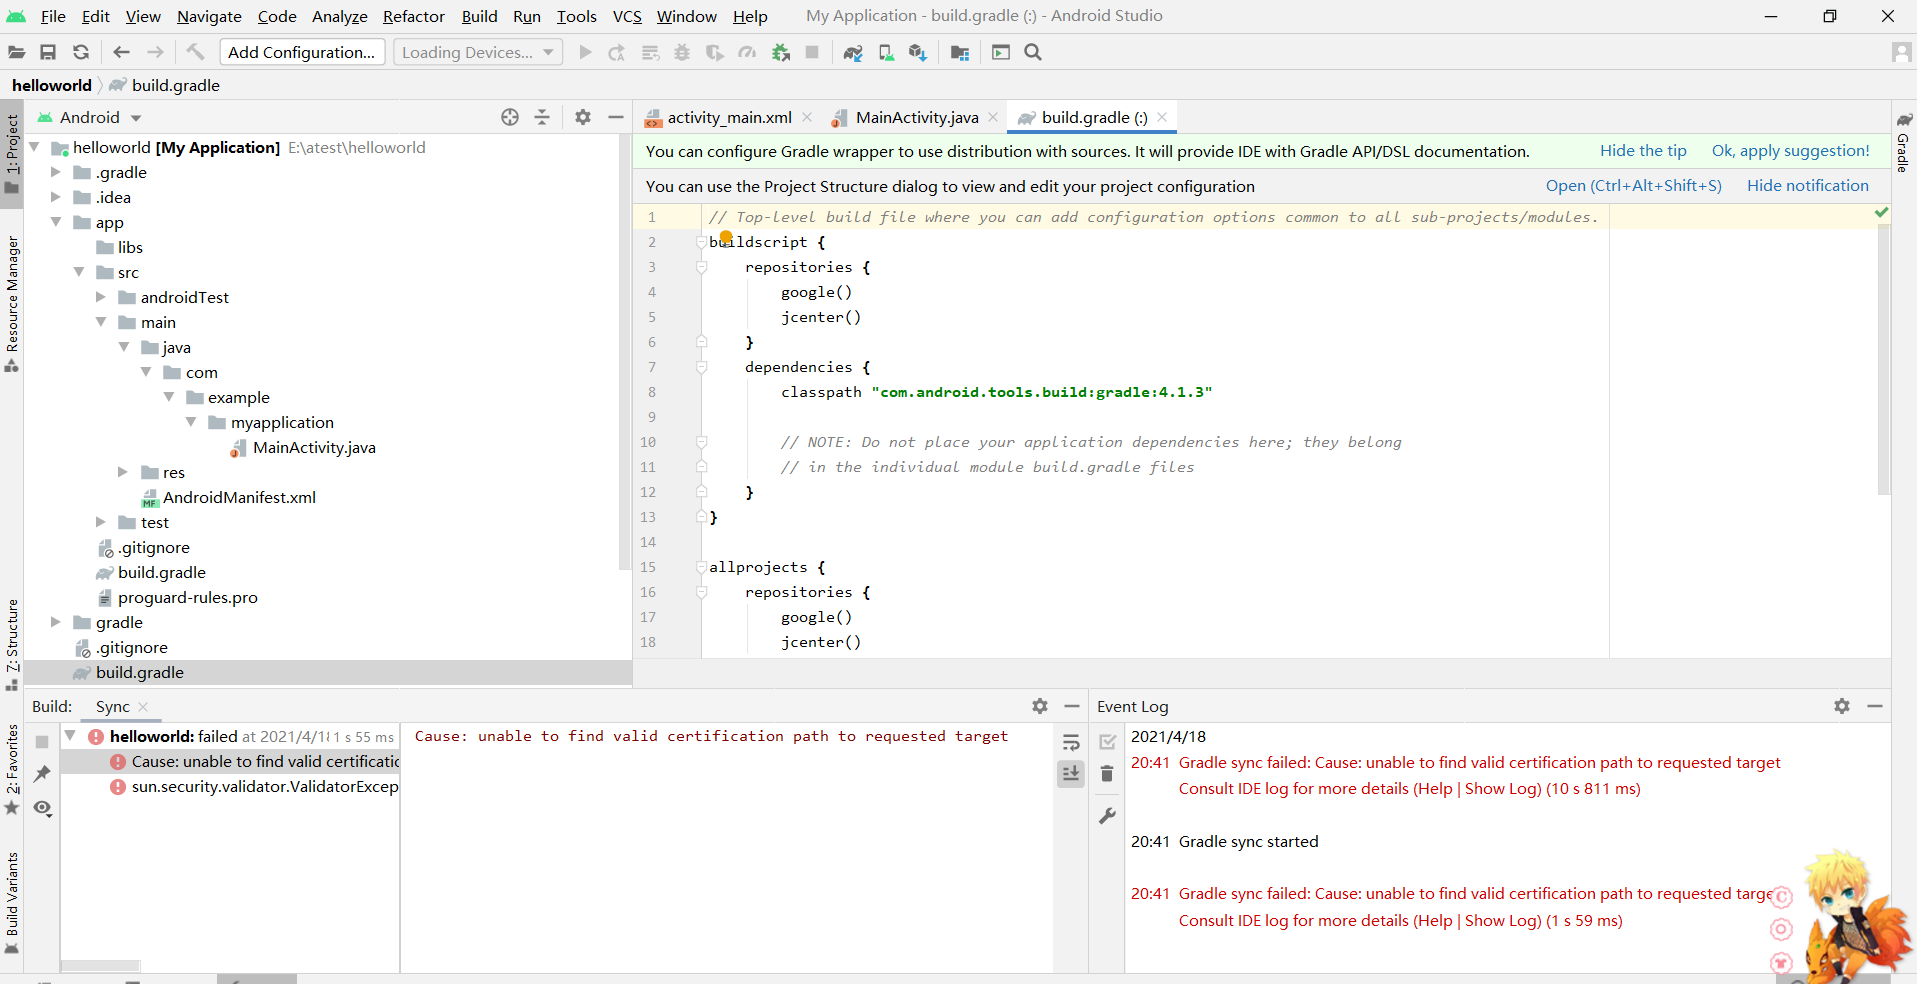Open Event Log panel gear options

click(1842, 706)
